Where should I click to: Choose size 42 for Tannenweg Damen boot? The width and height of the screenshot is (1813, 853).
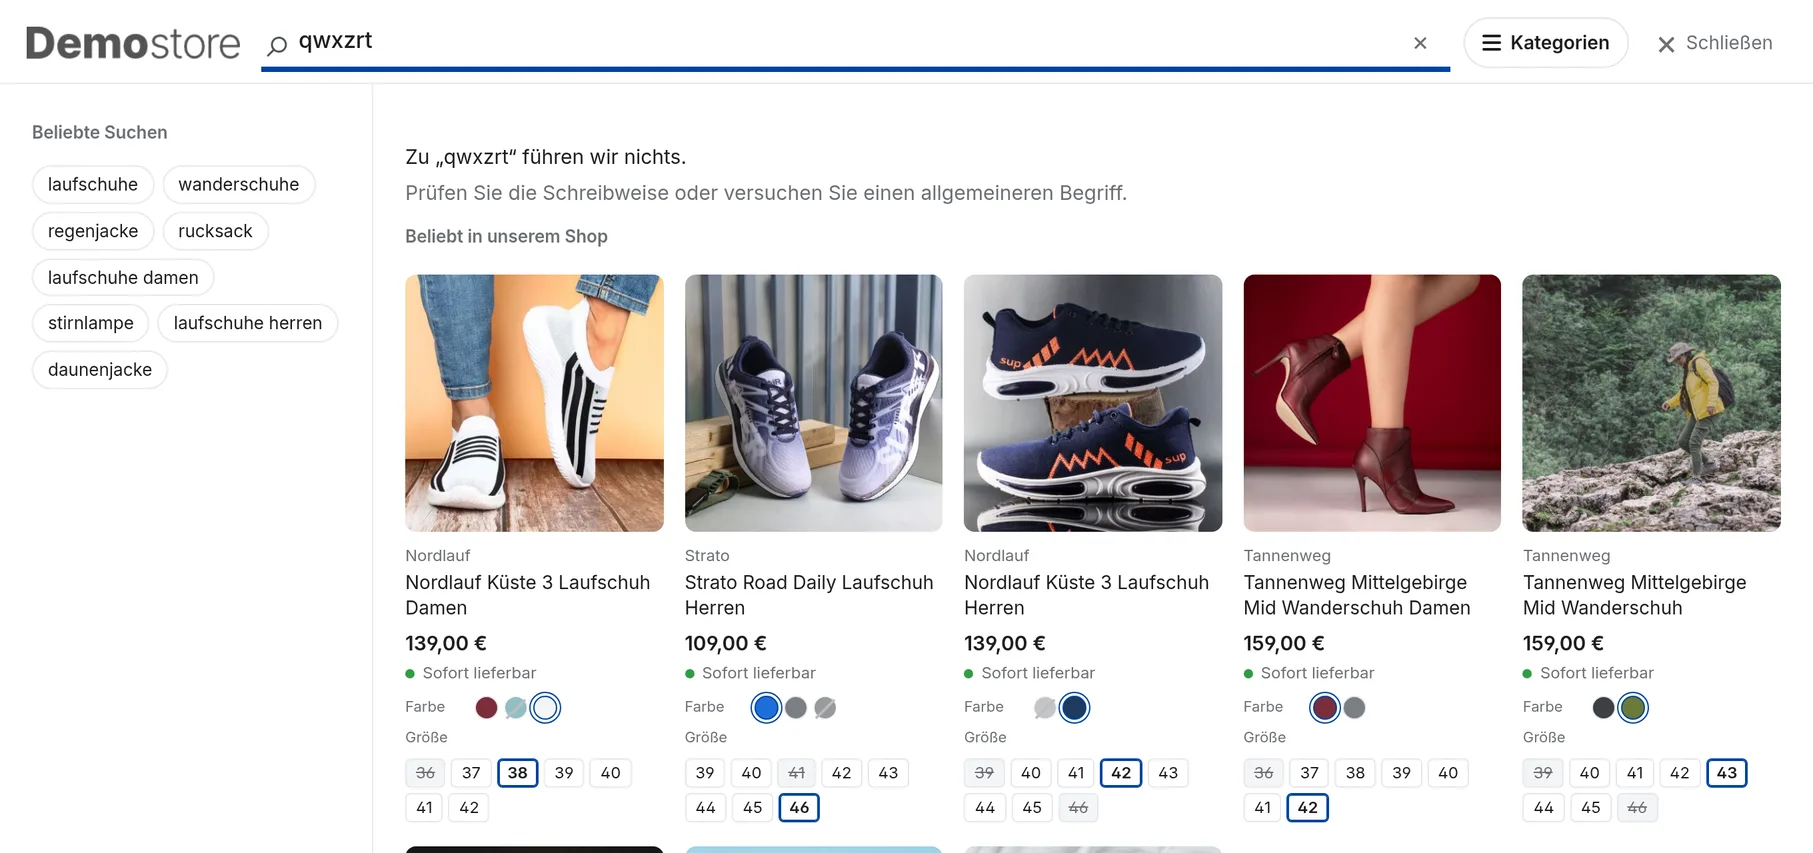pos(1307,807)
